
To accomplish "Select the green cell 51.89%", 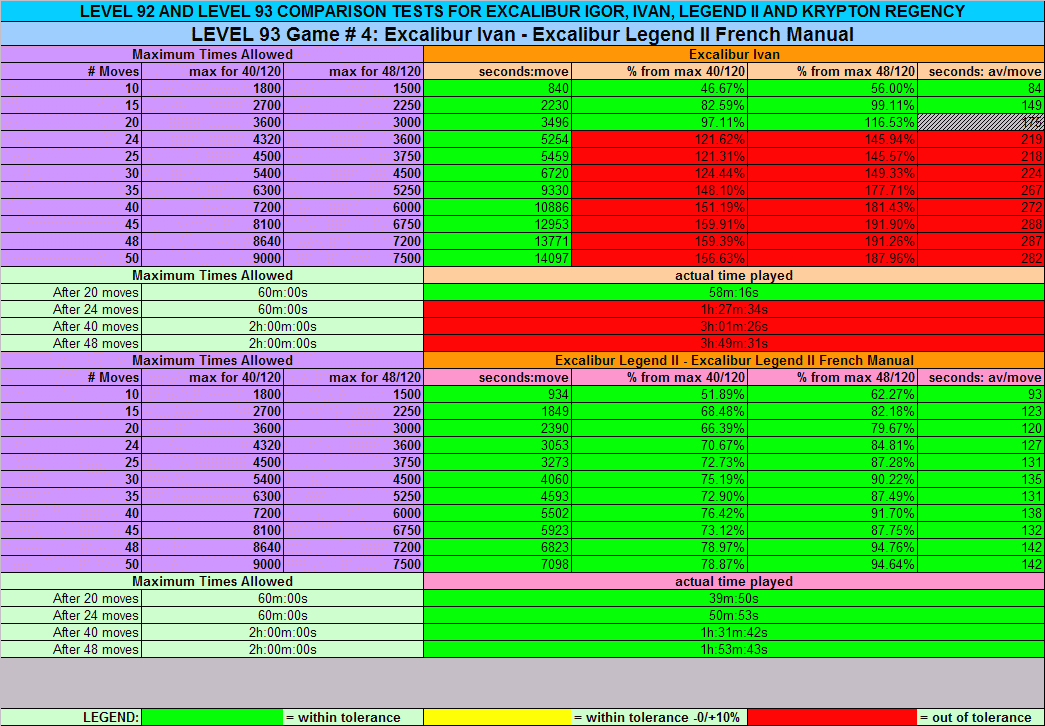I will tap(659, 394).
